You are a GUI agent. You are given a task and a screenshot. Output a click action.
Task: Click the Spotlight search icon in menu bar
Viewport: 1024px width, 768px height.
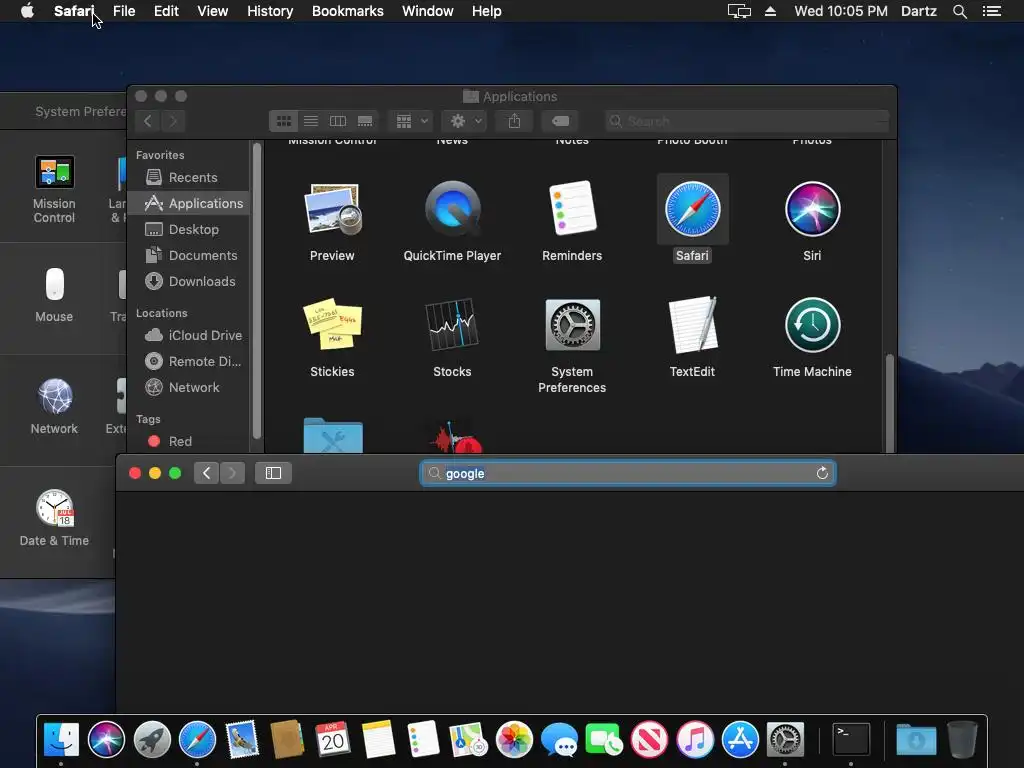click(959, 11)
